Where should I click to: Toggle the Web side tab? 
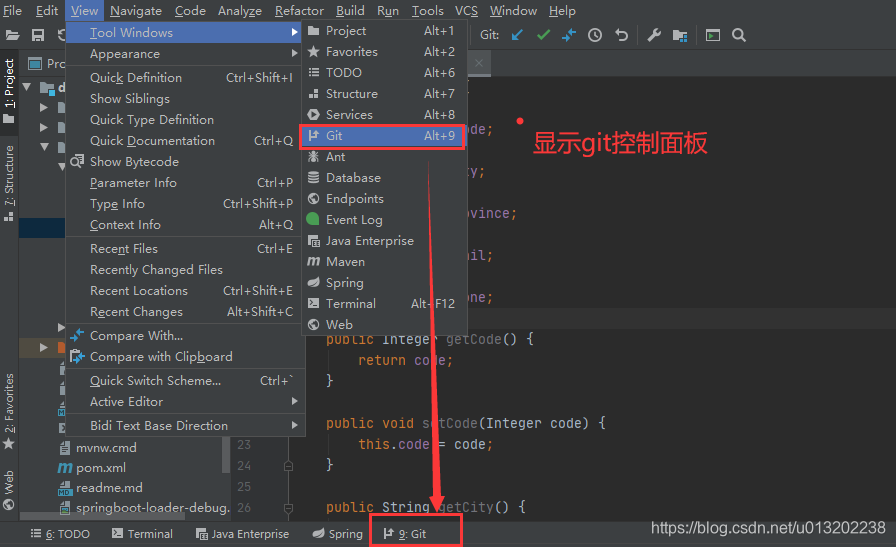point(9,490)
